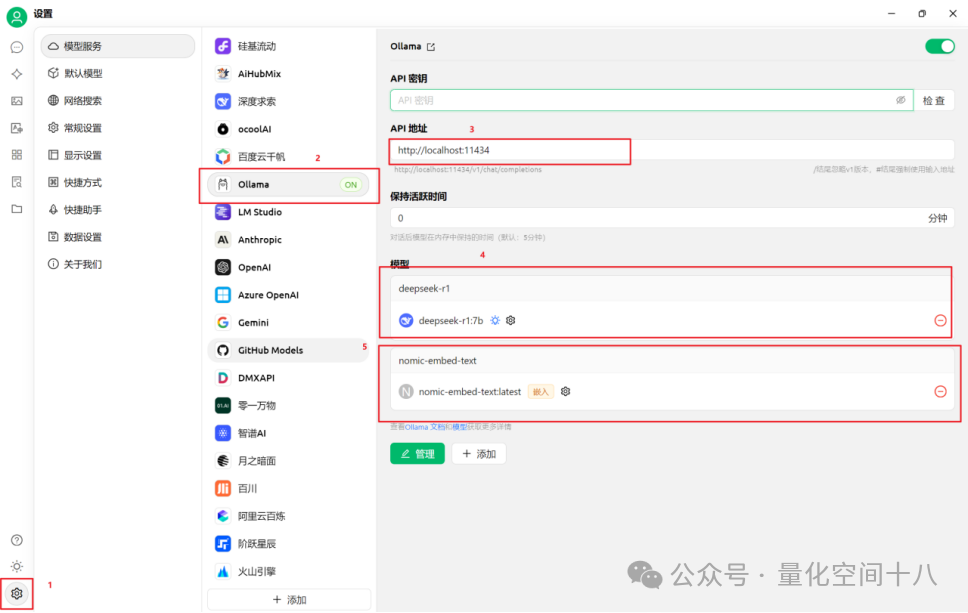Select the 深度求索 provider

pos(288,101)
